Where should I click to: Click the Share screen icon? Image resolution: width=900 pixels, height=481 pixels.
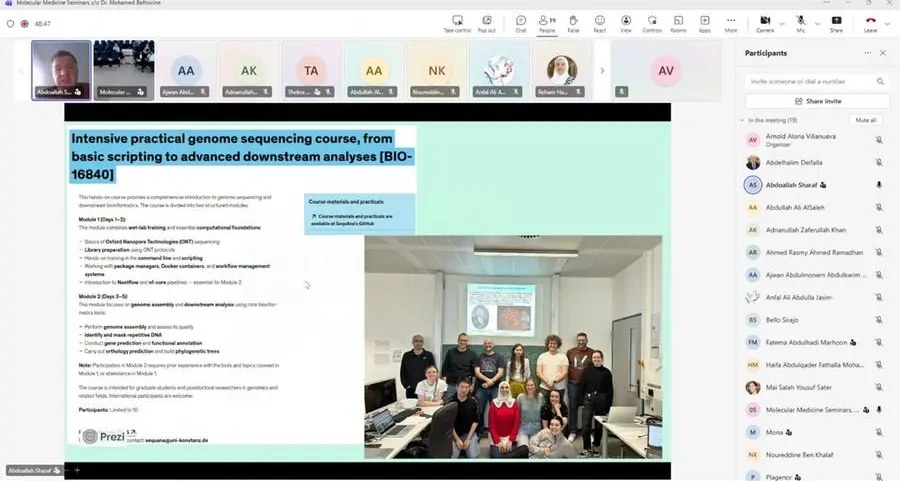pyautogui.click(x=835, y=22)
